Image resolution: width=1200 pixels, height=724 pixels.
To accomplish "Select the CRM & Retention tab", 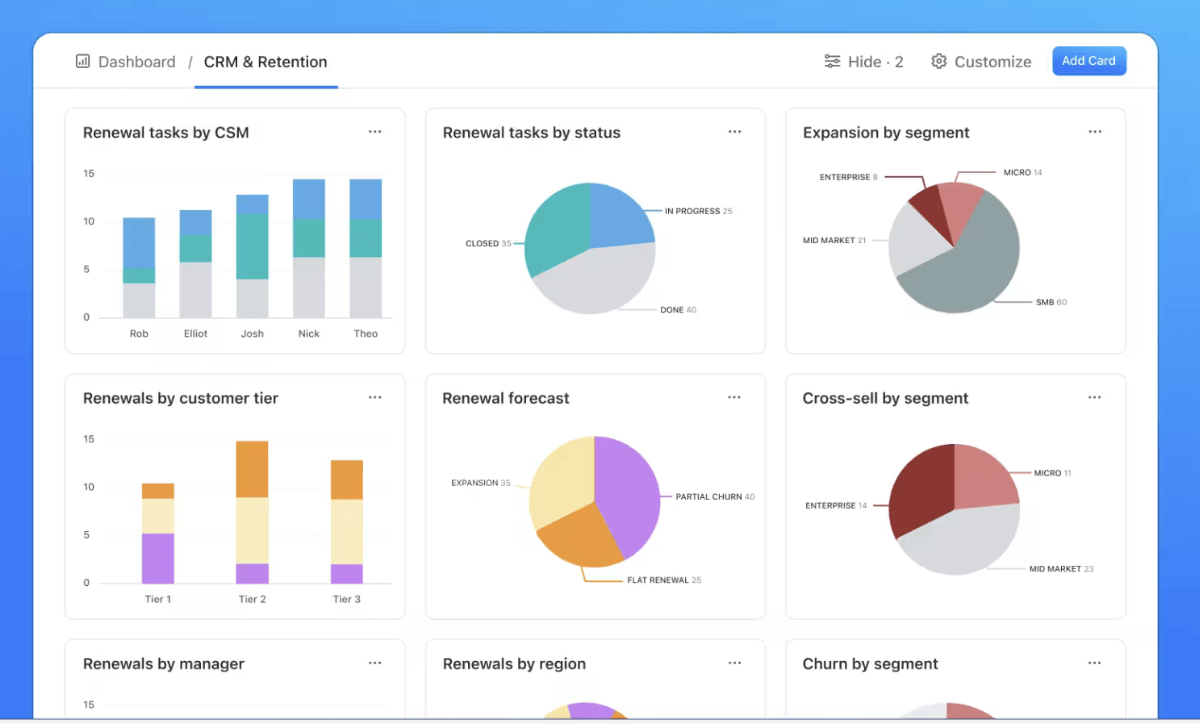I will [x=266, y=62].
